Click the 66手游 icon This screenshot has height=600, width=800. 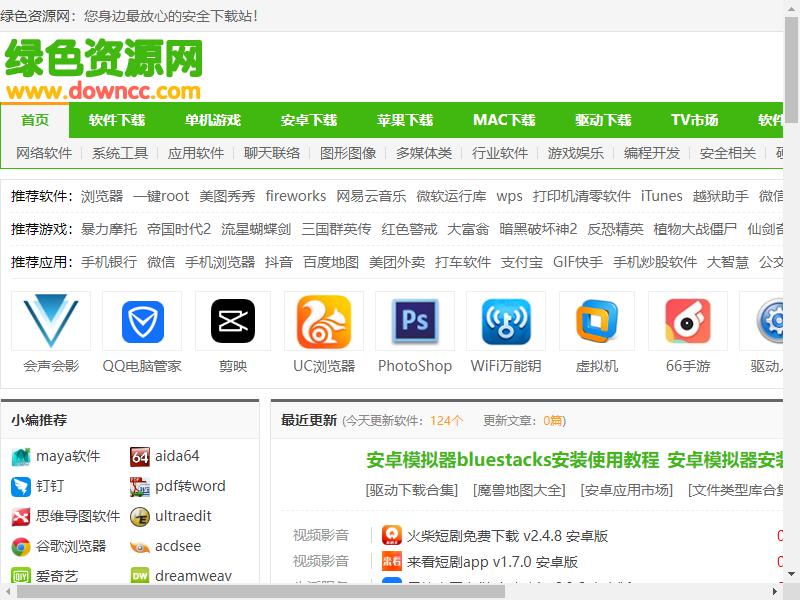[x=688, y=321]
